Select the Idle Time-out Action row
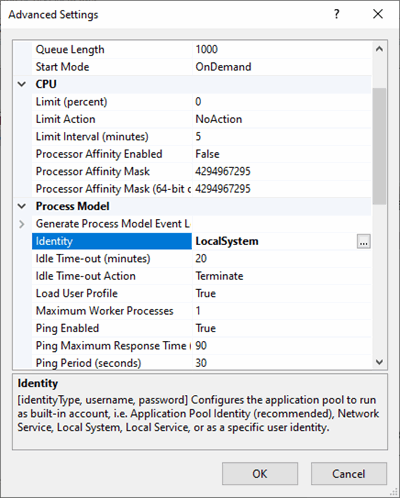 pos(202,276)
